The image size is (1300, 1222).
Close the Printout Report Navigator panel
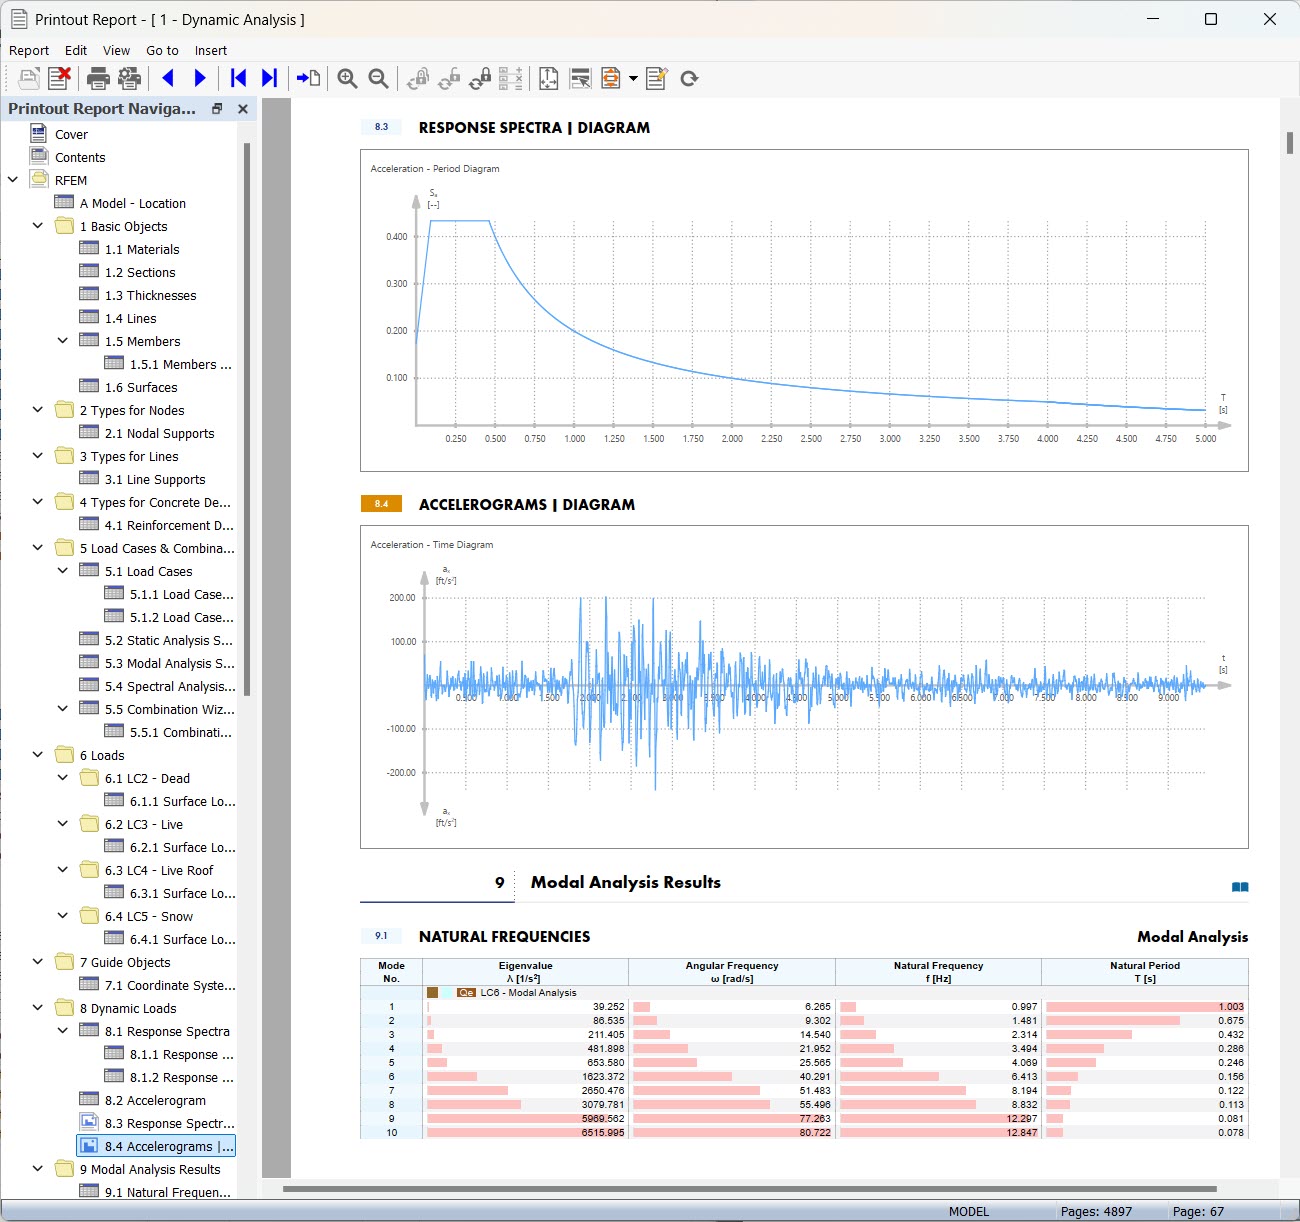242,109
